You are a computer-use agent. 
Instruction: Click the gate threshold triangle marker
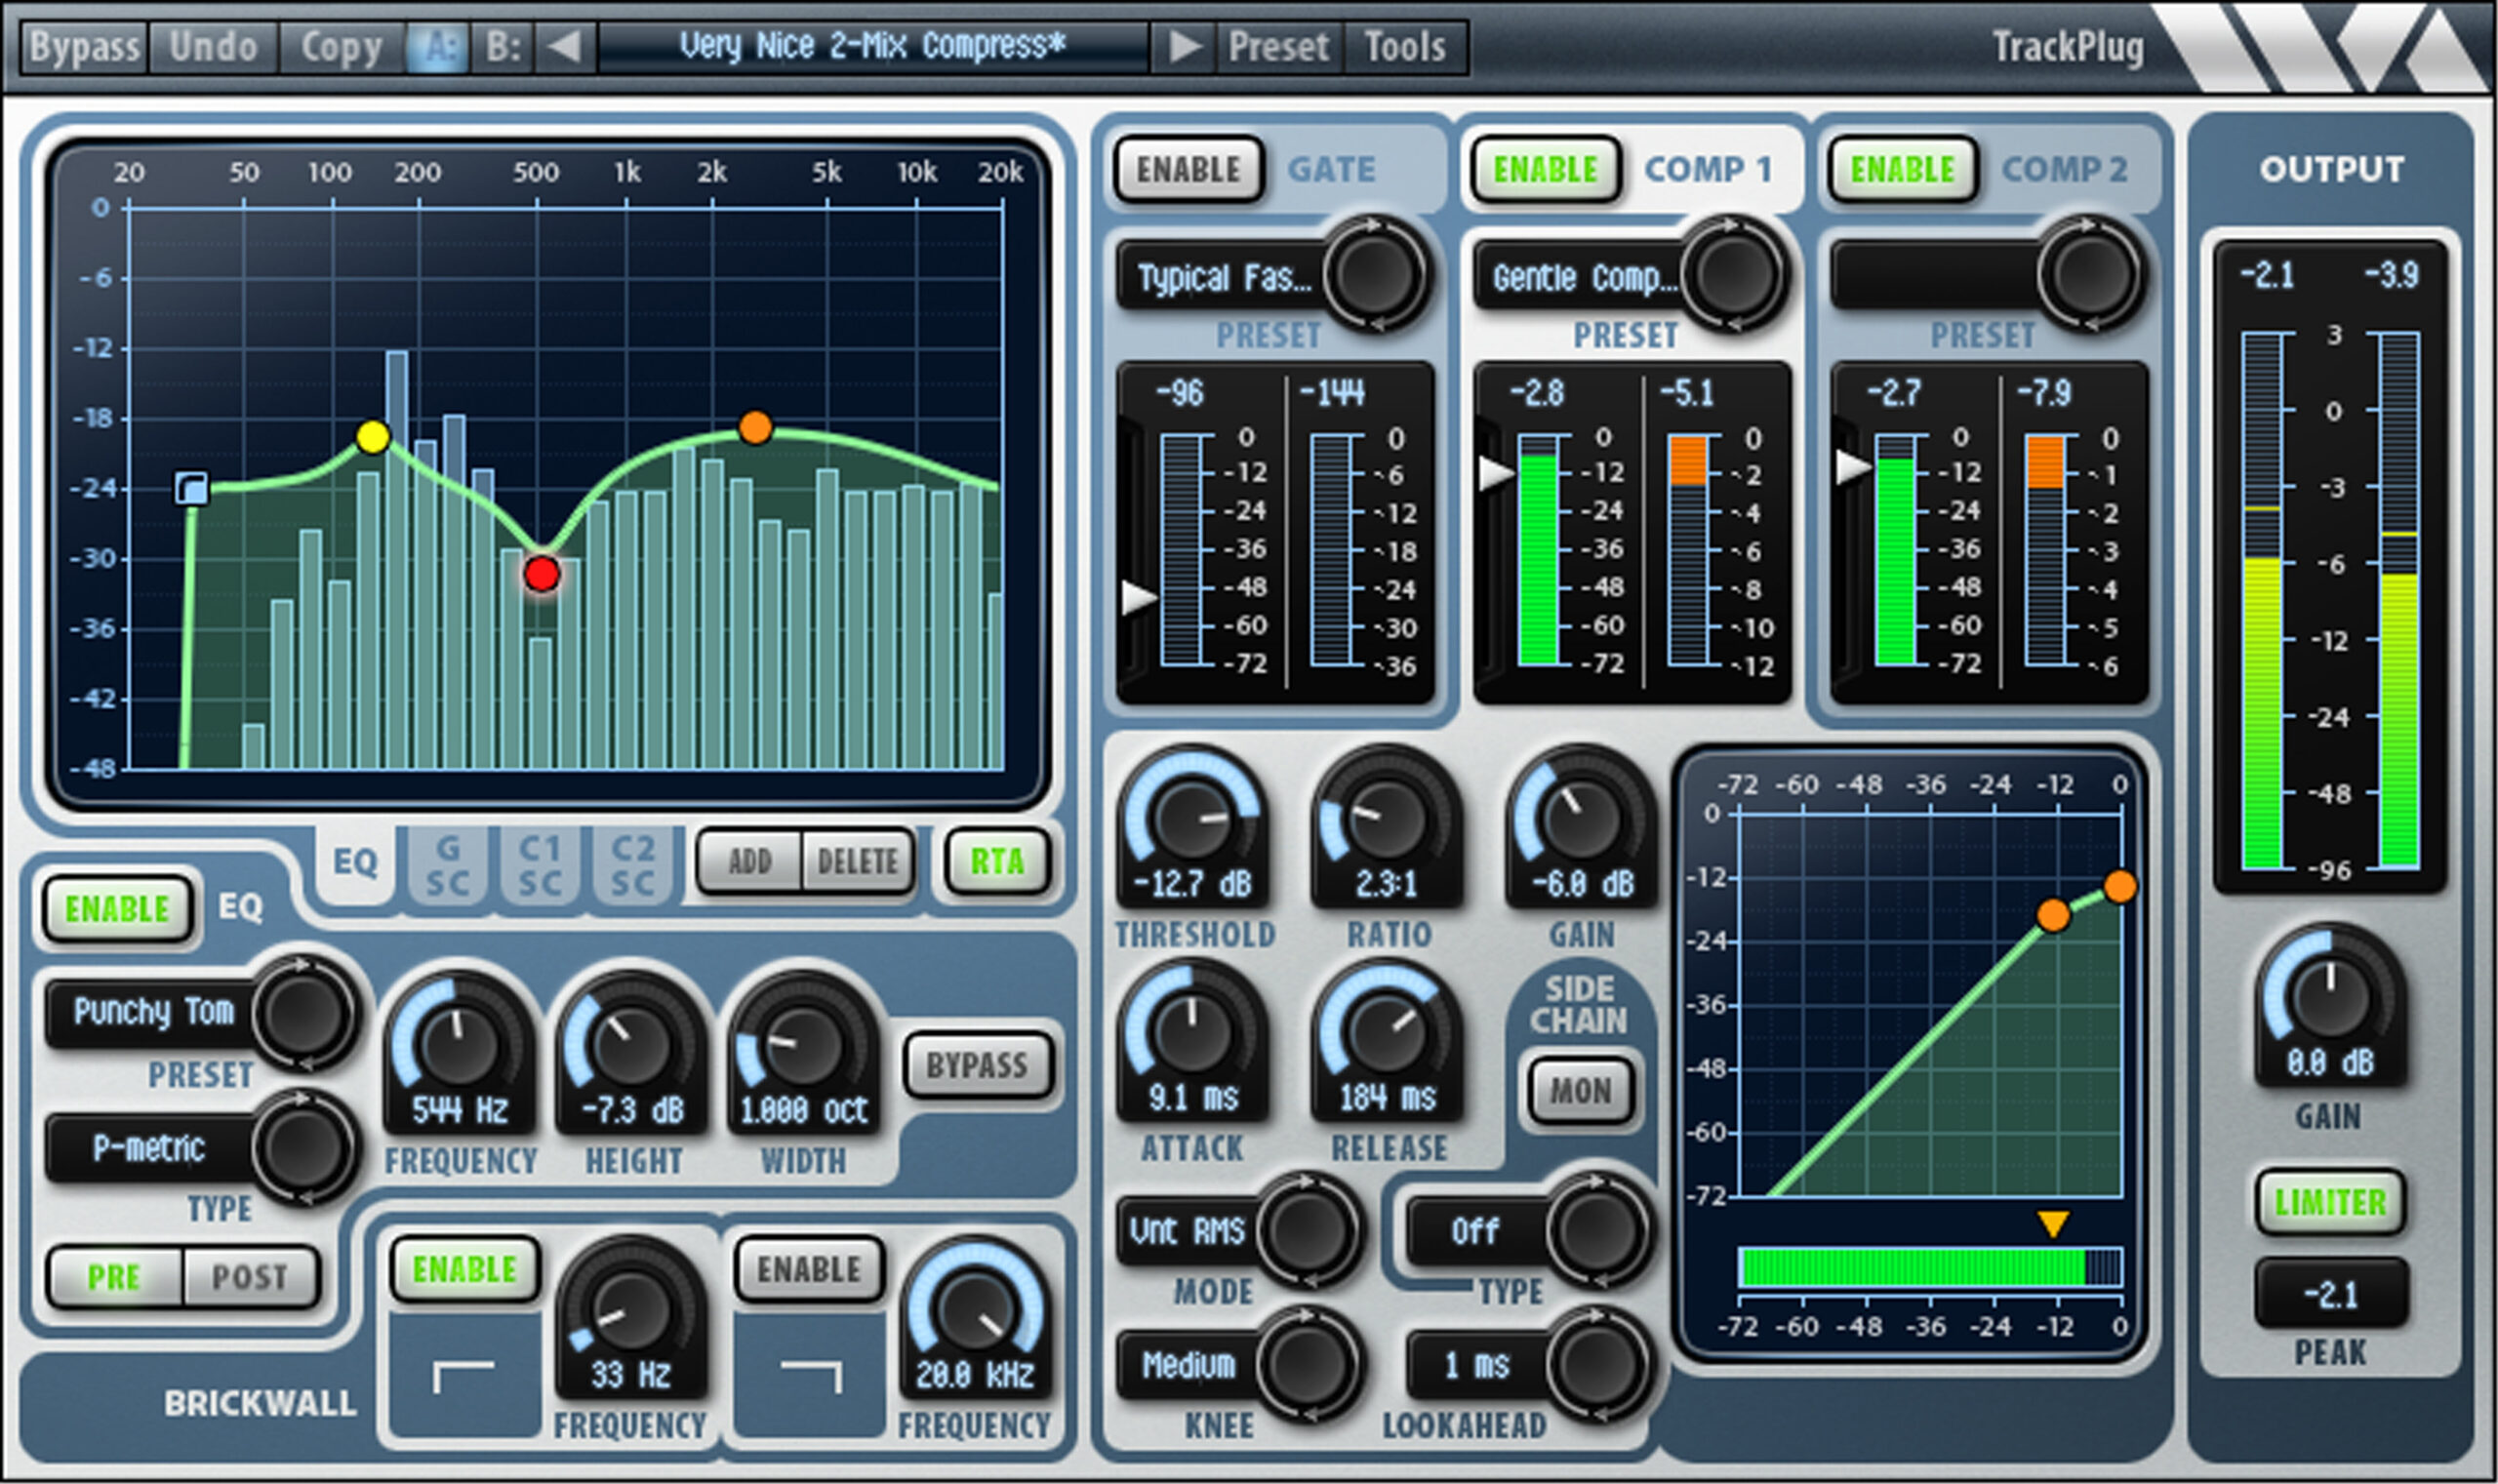pyautogui.click(x=1138, y=598)
